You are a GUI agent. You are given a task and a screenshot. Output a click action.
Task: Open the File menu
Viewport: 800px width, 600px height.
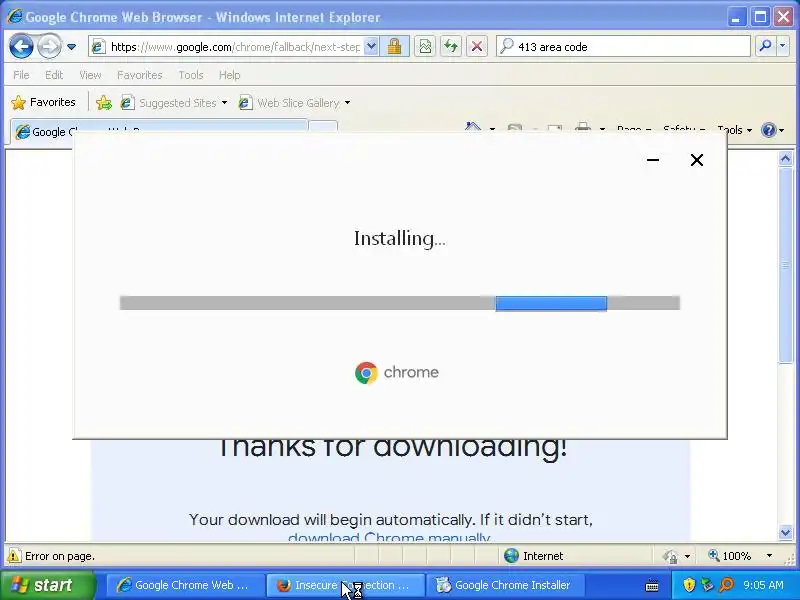21,75
